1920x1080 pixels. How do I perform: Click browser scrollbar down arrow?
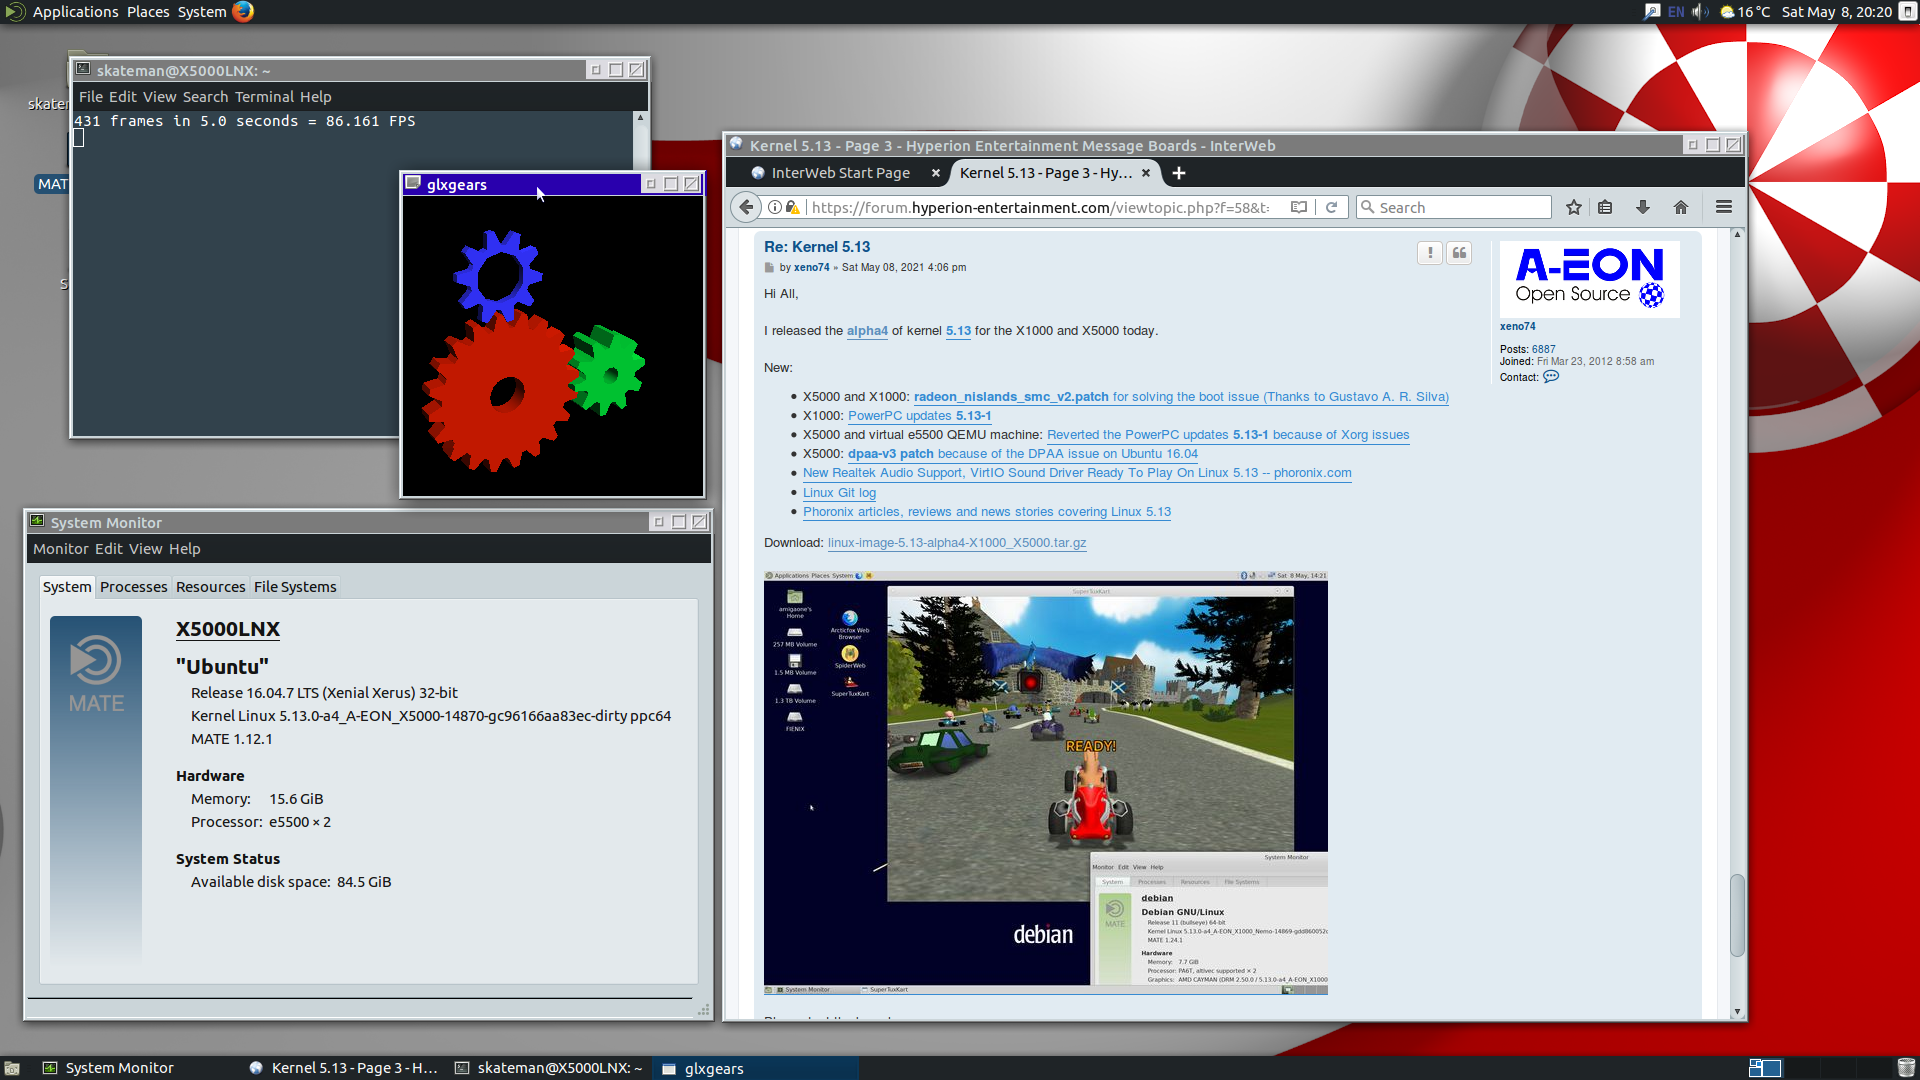1737,1012
